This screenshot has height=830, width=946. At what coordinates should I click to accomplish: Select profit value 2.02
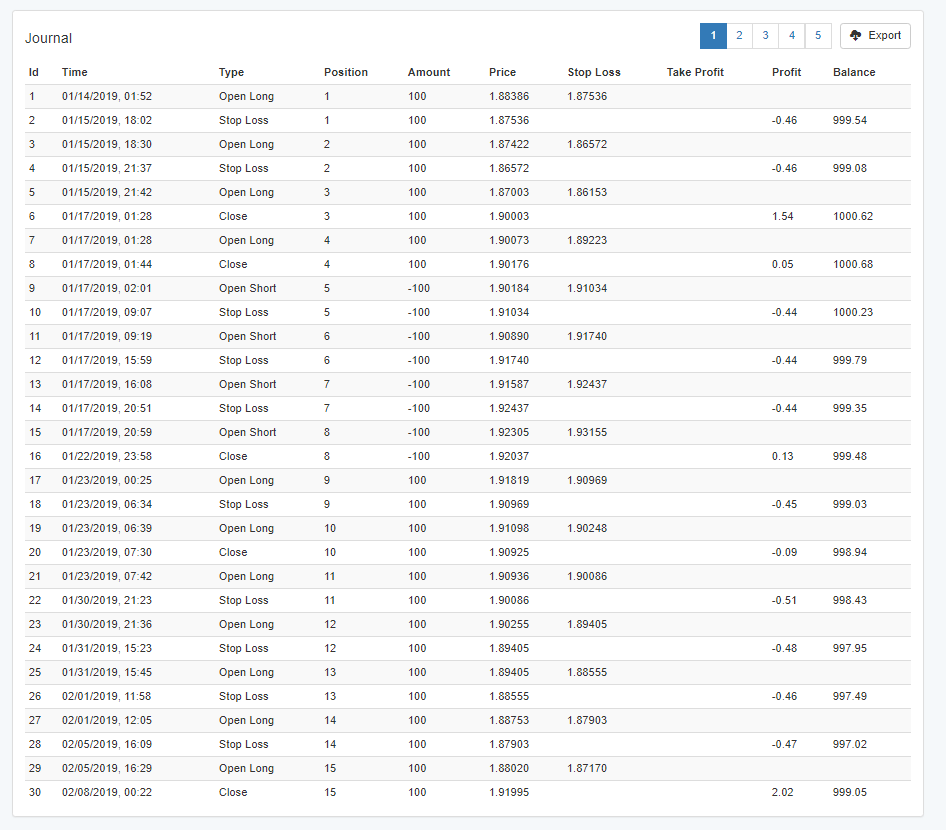pos(783,793)
